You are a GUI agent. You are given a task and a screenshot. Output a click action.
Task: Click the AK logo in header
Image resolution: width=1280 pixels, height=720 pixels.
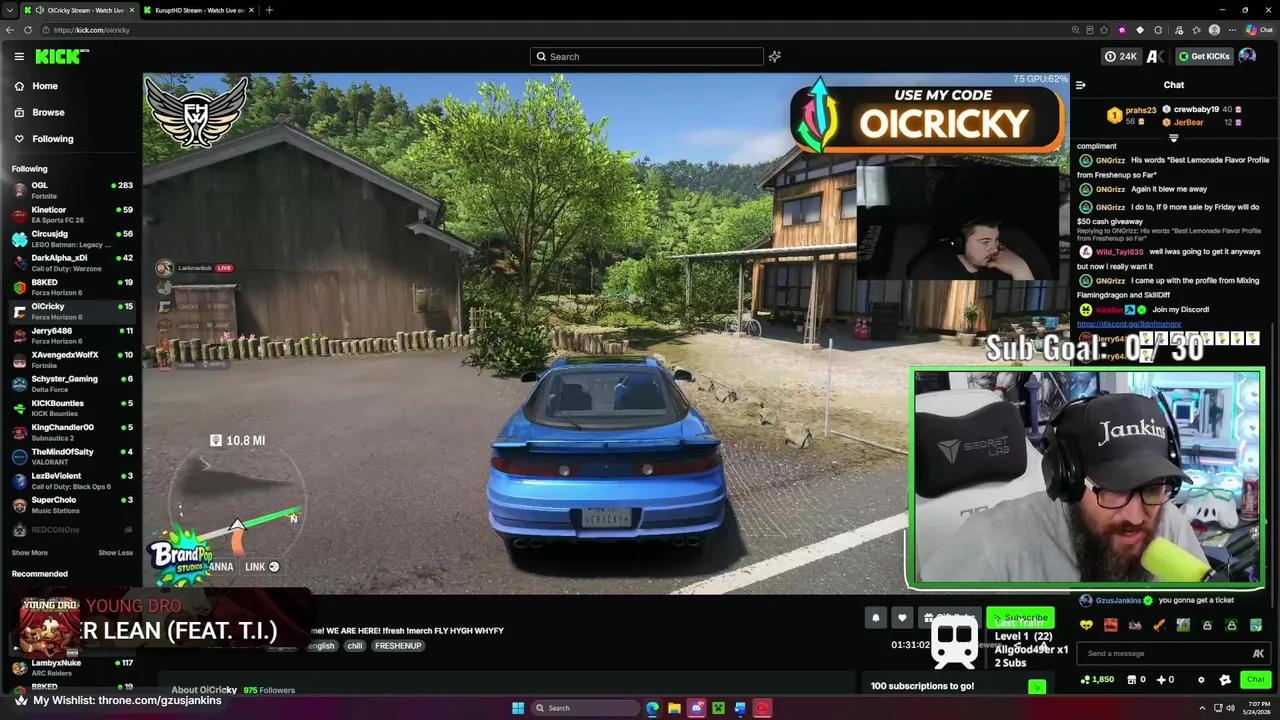[1155, 57]
